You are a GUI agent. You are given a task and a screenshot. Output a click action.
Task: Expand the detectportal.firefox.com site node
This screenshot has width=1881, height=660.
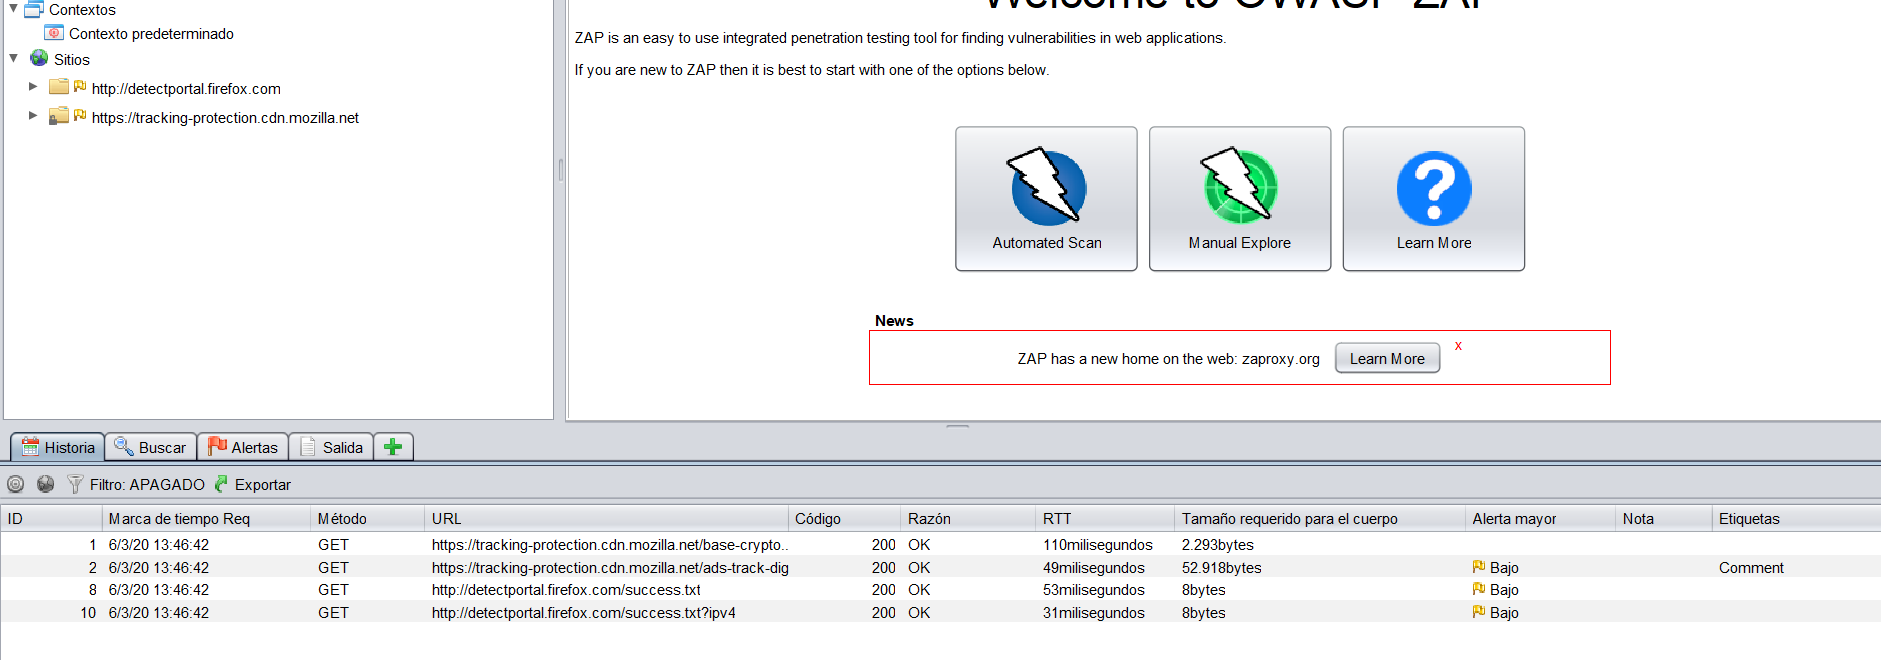click(33, 87)
